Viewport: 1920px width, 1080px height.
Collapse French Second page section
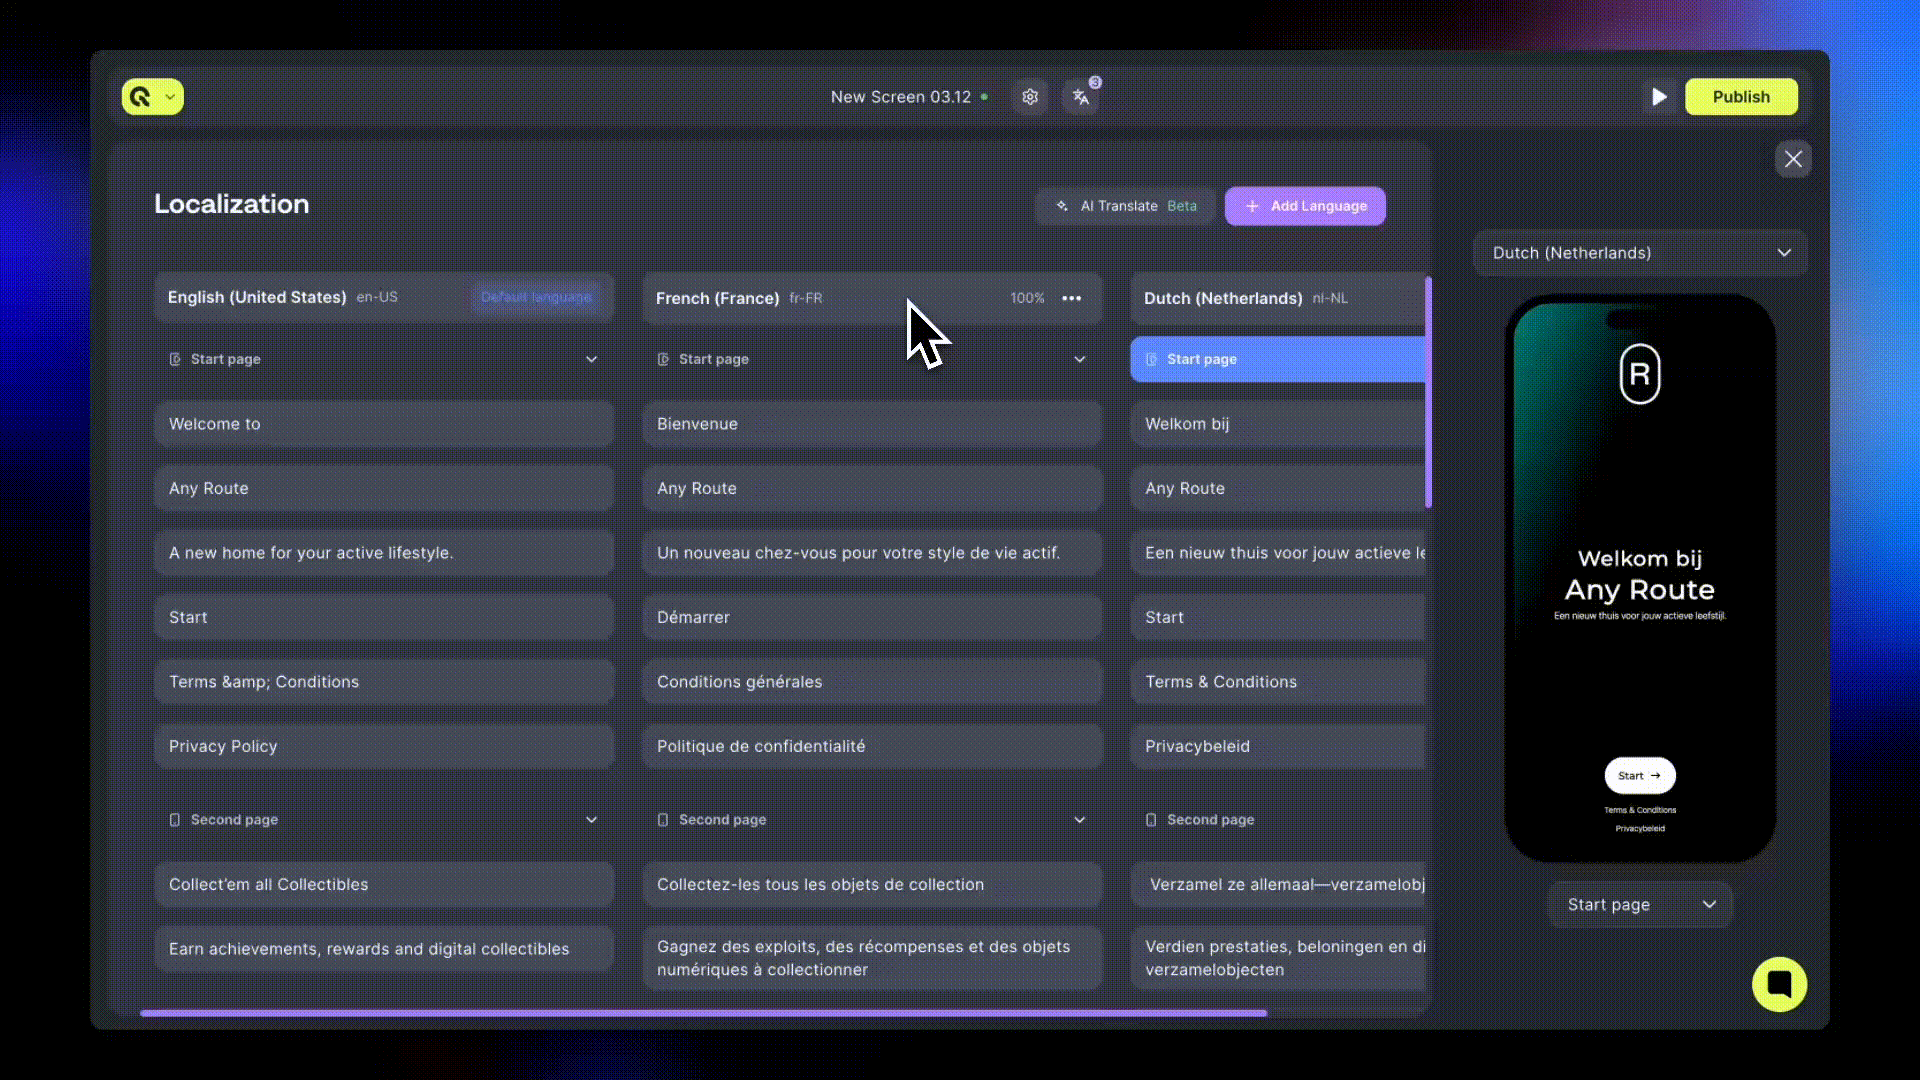pos(1079,820)
